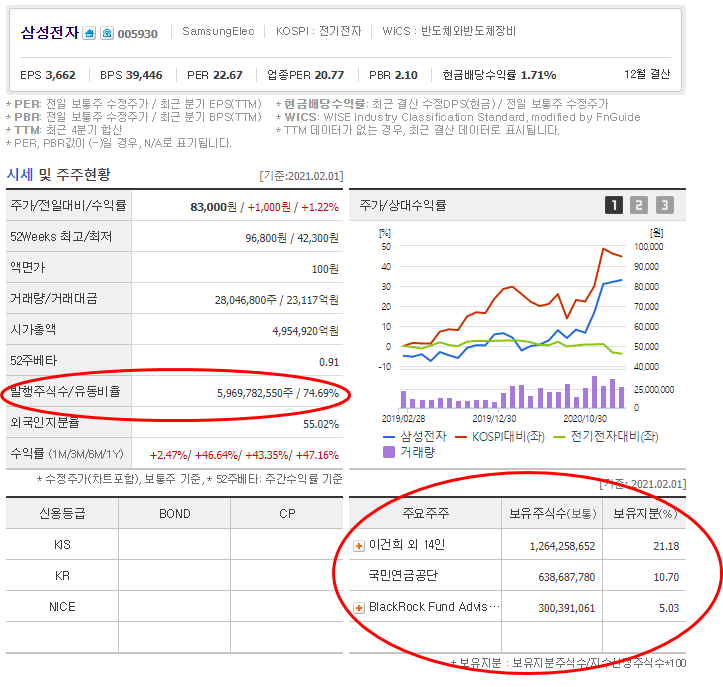Select share count 638,687,780
The height and width of the screenshot is (687, 723).
[x=566, y=577]
